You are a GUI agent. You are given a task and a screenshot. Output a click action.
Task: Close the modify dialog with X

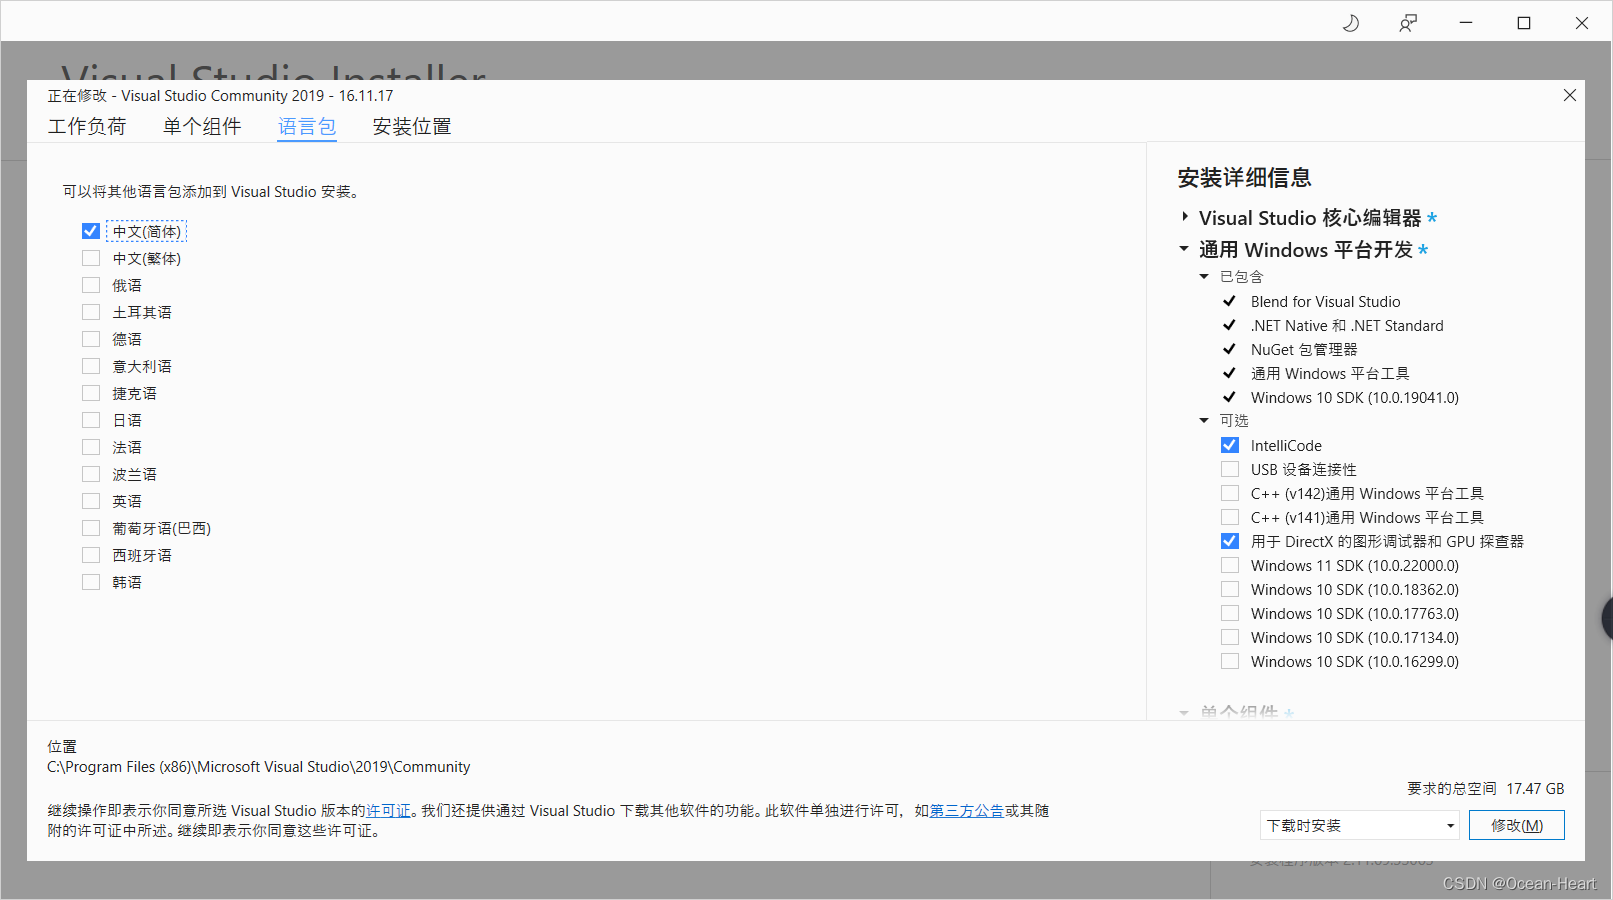pos(1570,95)
